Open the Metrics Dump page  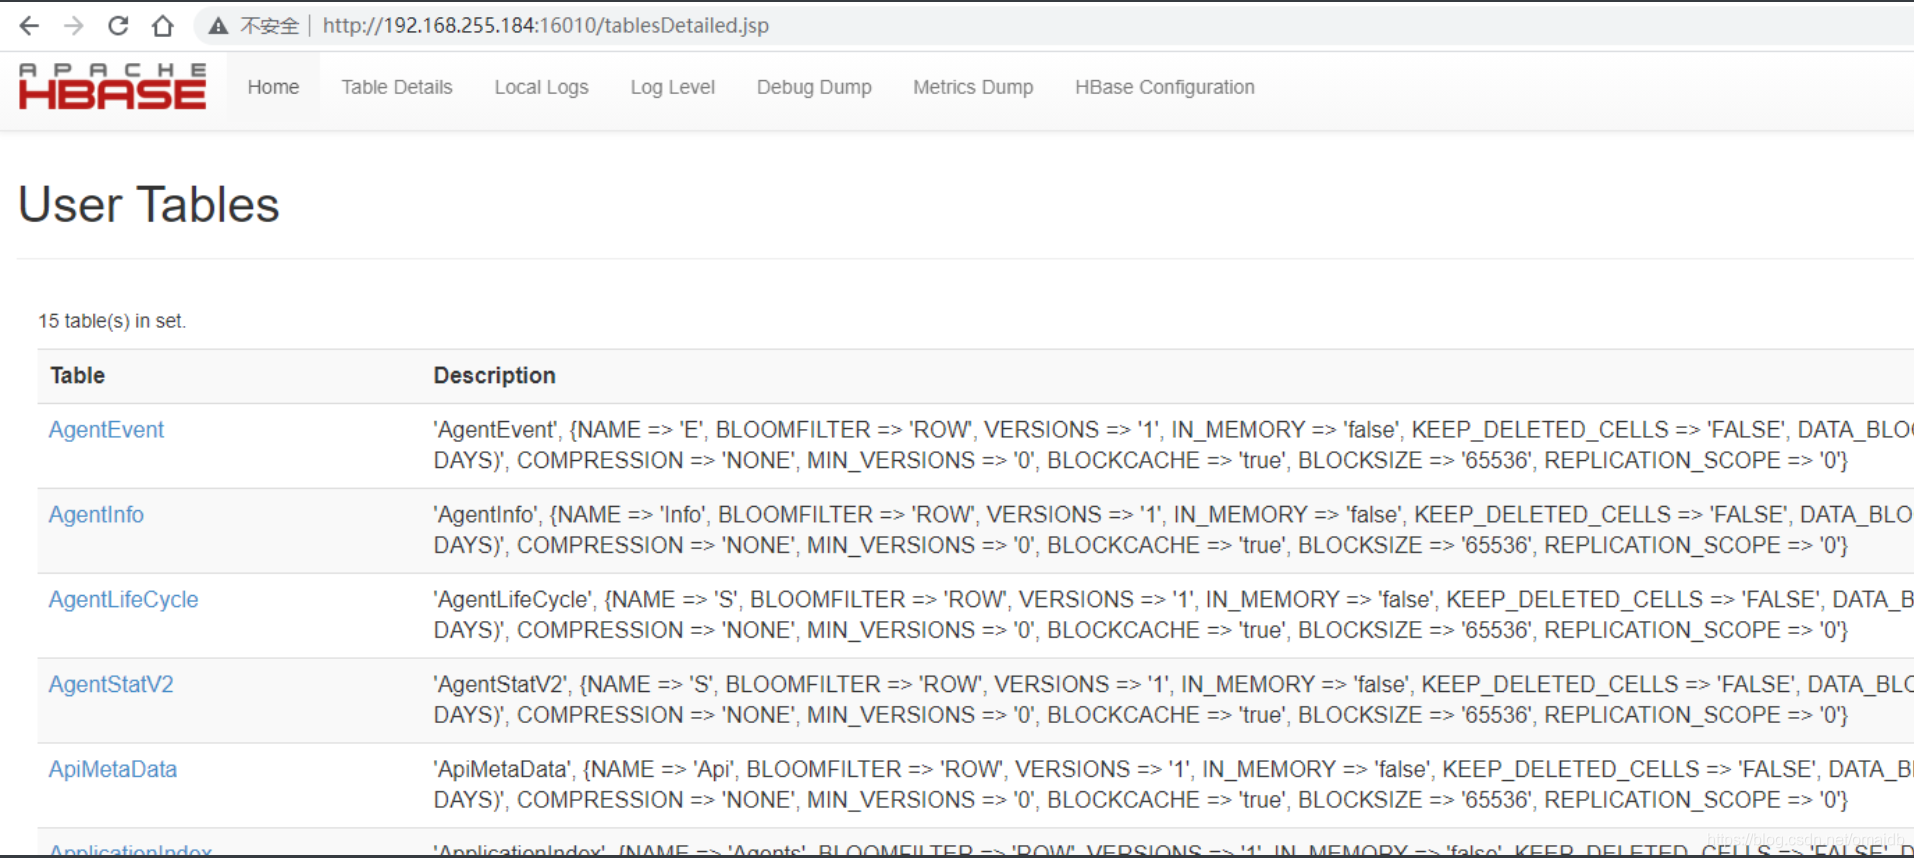point(973,87)
